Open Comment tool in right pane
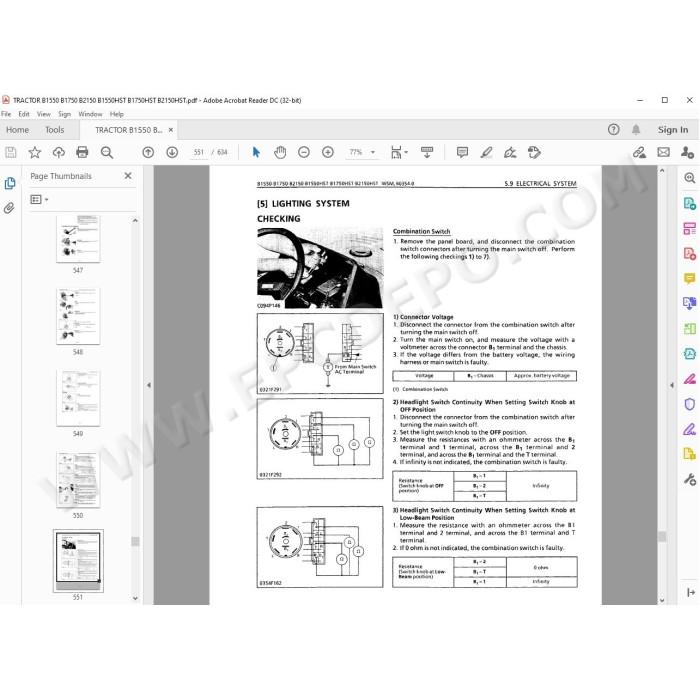 coord(690,279)
